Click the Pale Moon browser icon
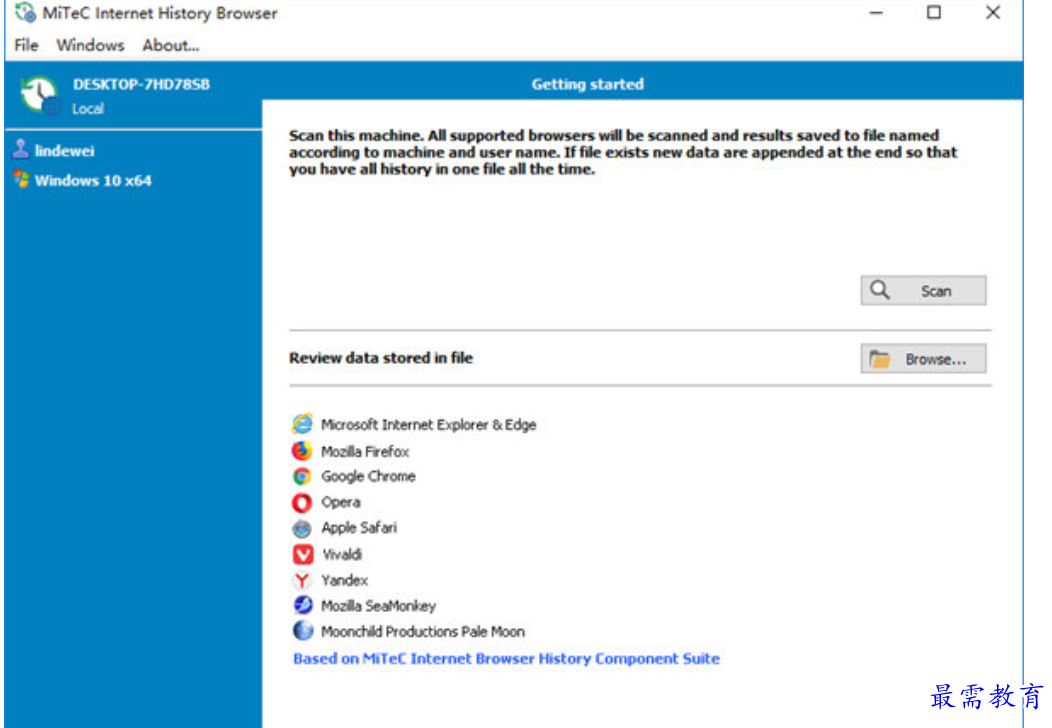Screen dimensions: 1052x728 303,631
